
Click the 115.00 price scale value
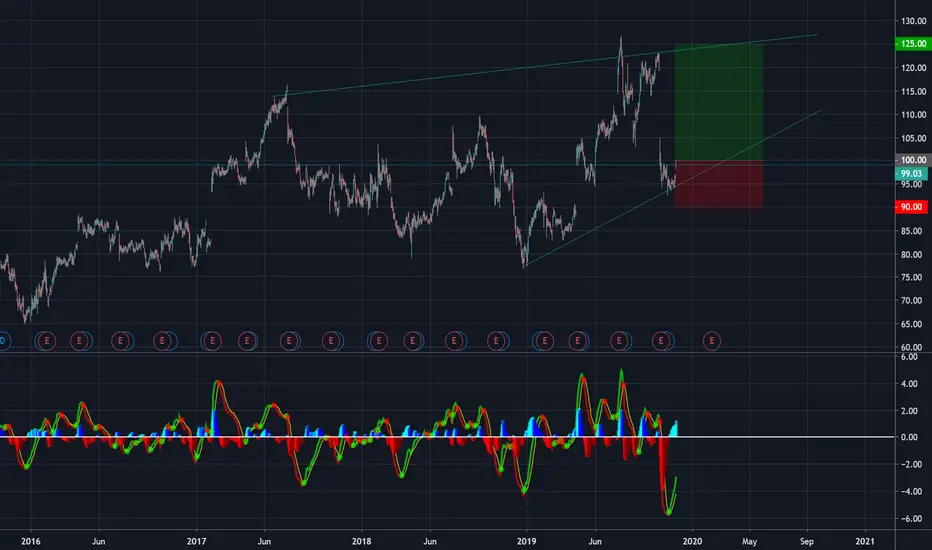[914, 92]
